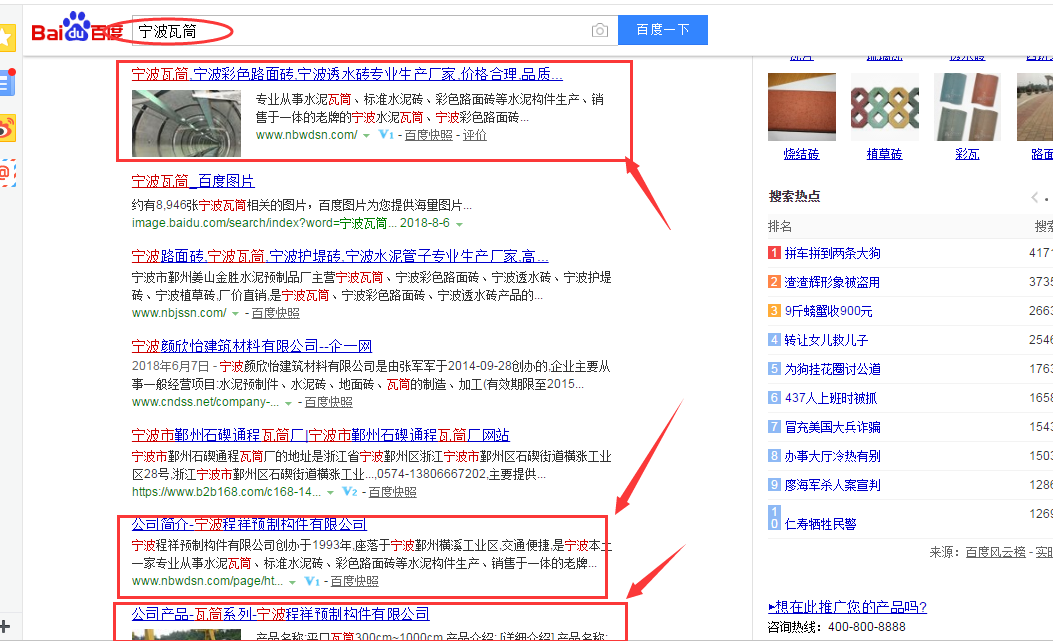Open 百度快照 for 公司简介 result
Screen dimensions: 1053x641
(355, 581)
